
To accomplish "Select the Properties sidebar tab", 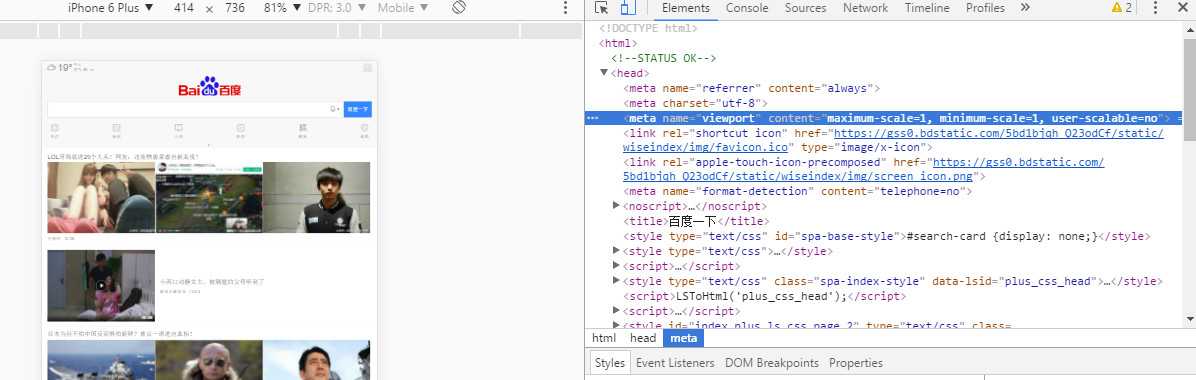I will click(x=856, y=363).
